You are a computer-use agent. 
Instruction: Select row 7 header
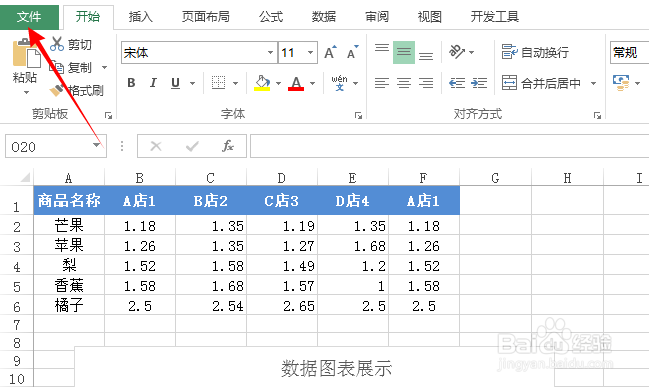click(x=17, y=325)
